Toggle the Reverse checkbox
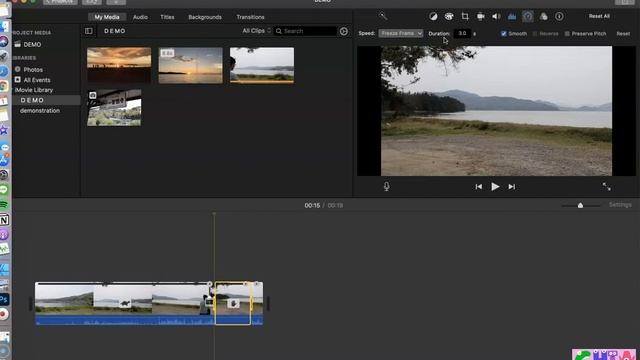Viewport: 640px width, 360px height. click(535, 33)
